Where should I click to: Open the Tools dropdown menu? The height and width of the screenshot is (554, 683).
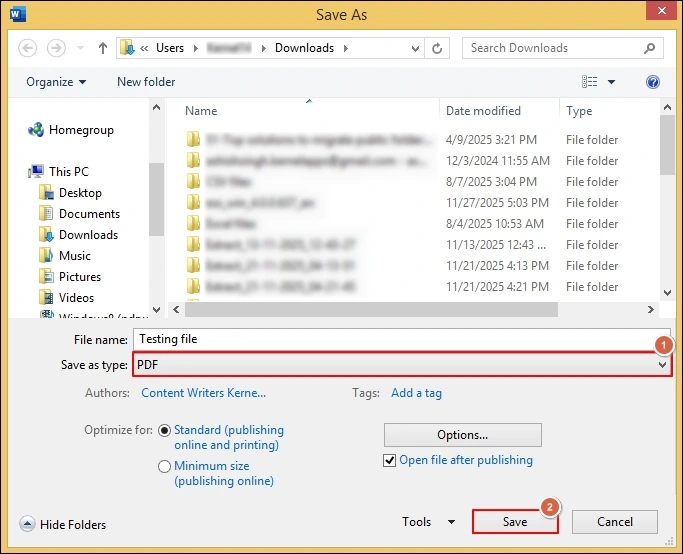coord(429,522)
